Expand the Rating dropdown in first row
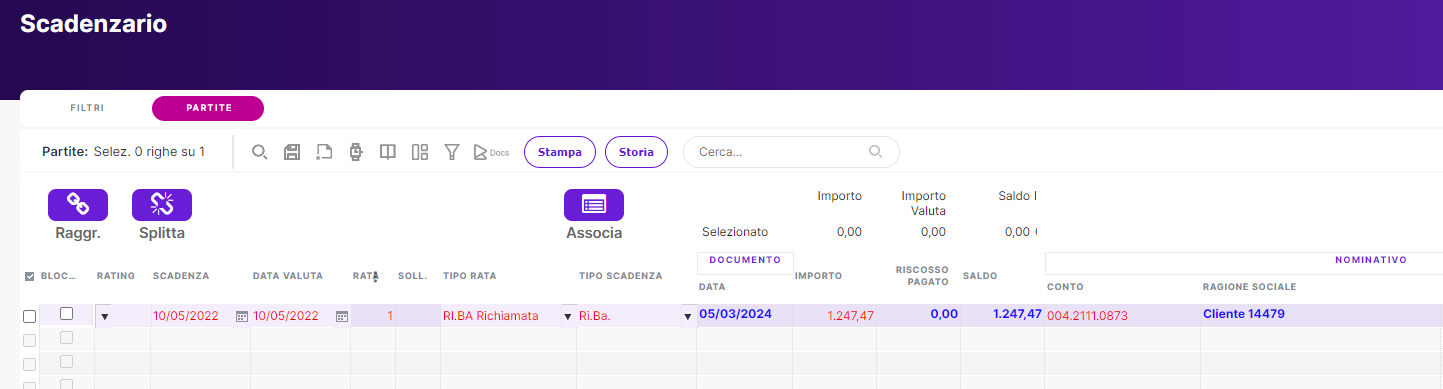1443x389 pixels. coord(105,317)
